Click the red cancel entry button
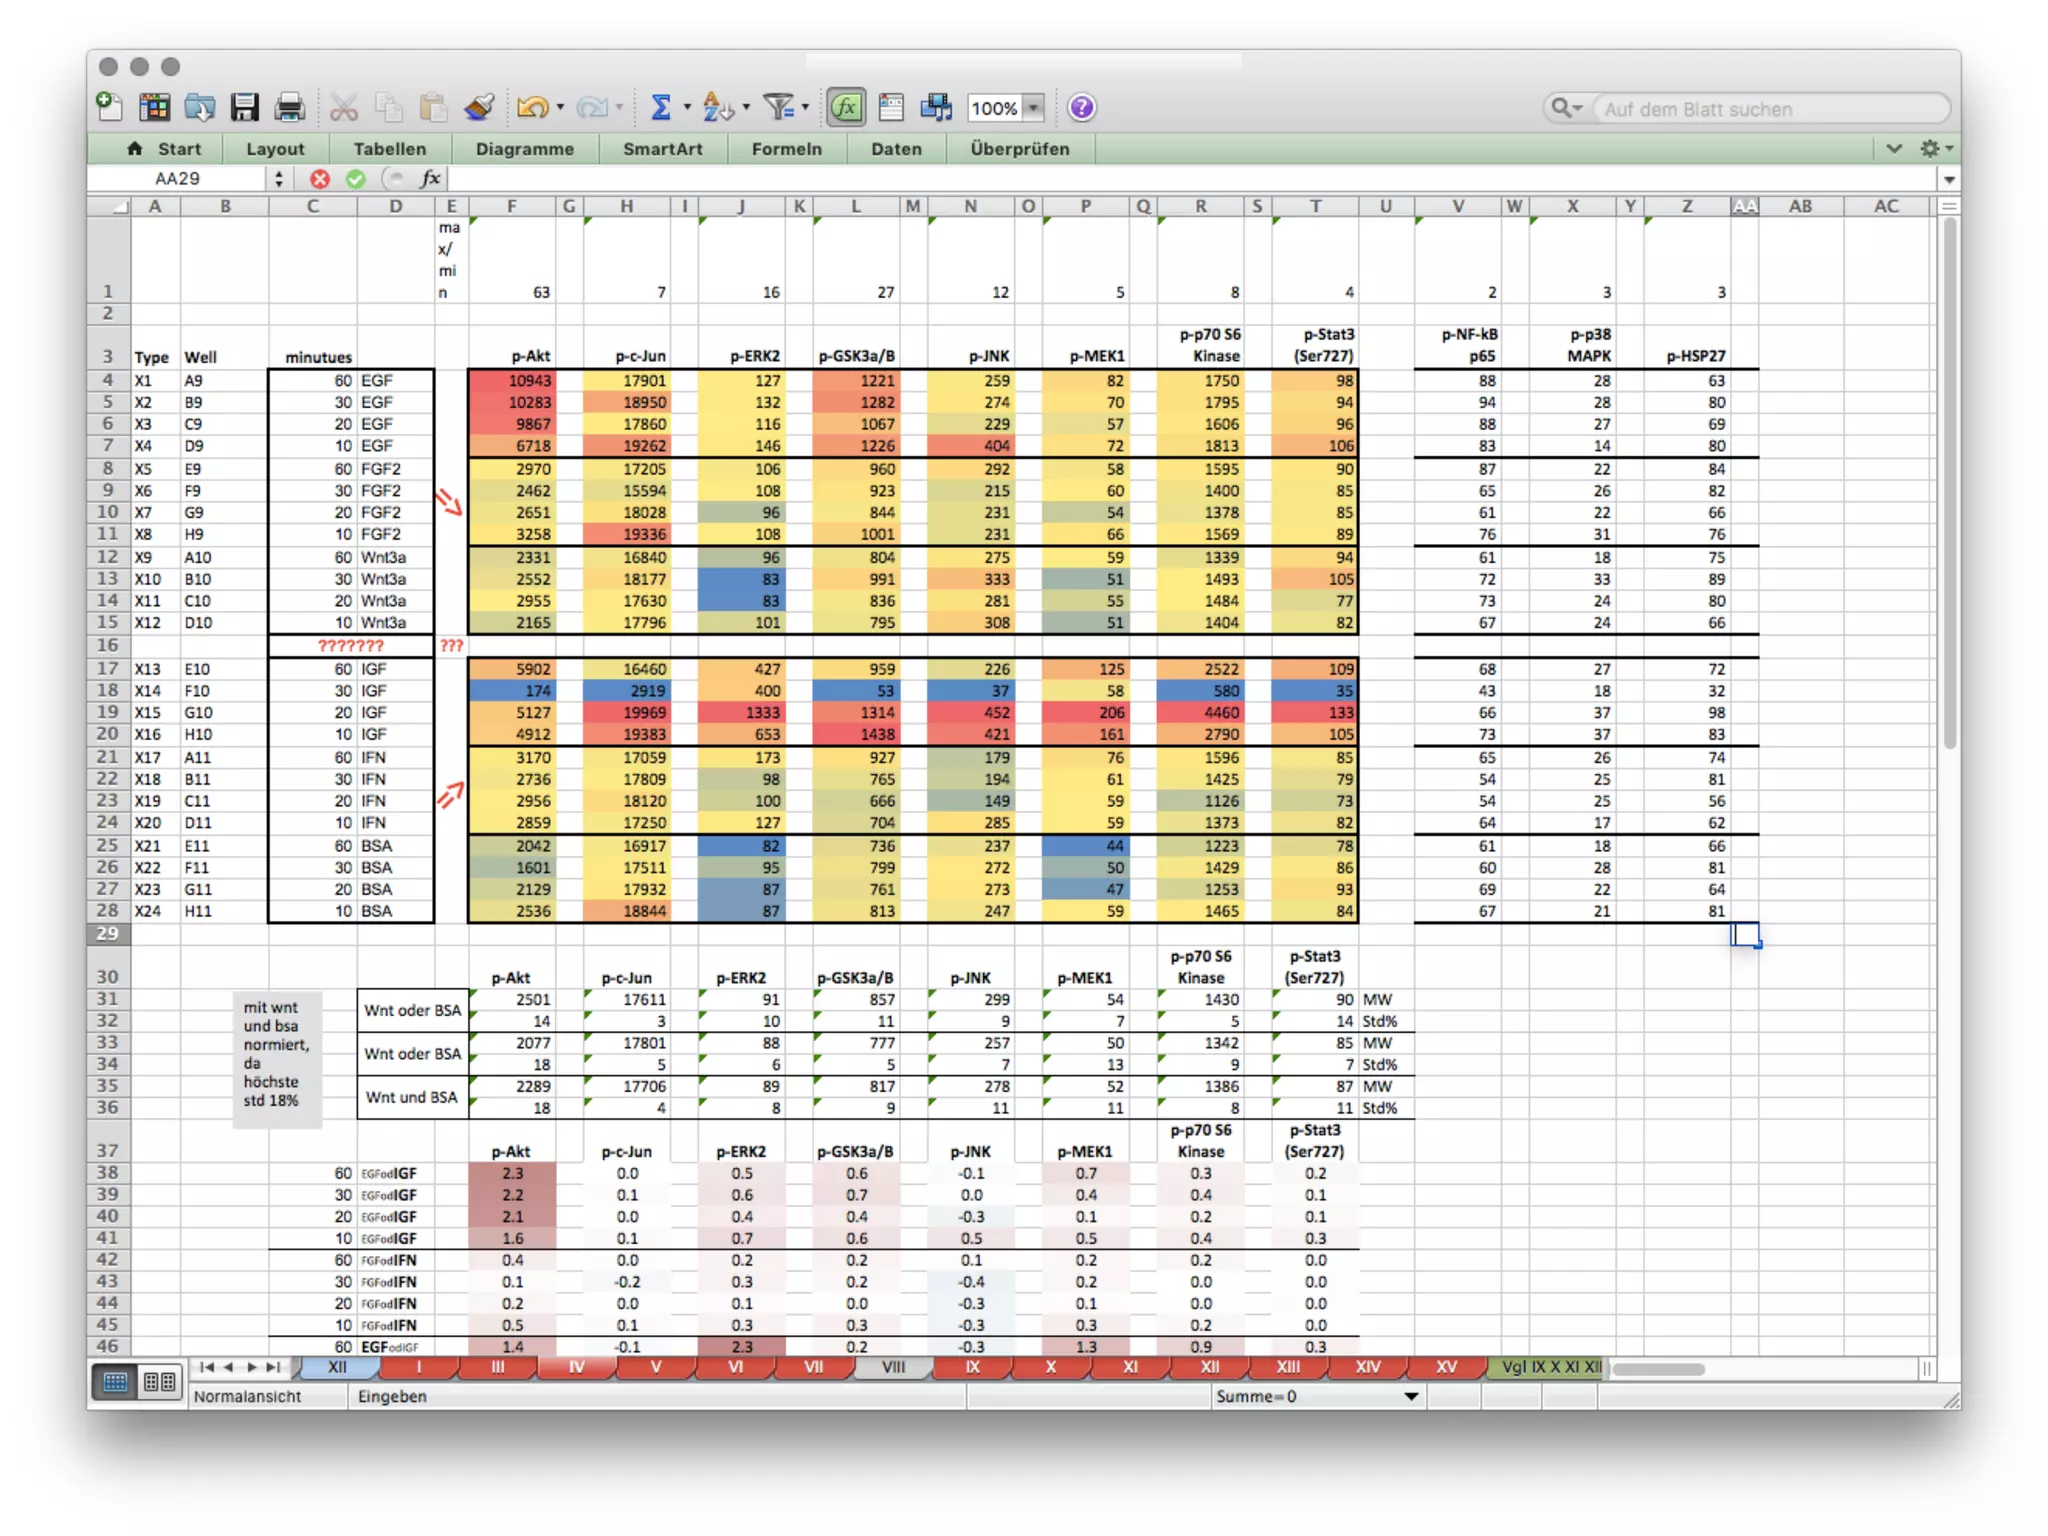The height and width of the screenshot is (1536, 2048). click(x=320, y=179)
